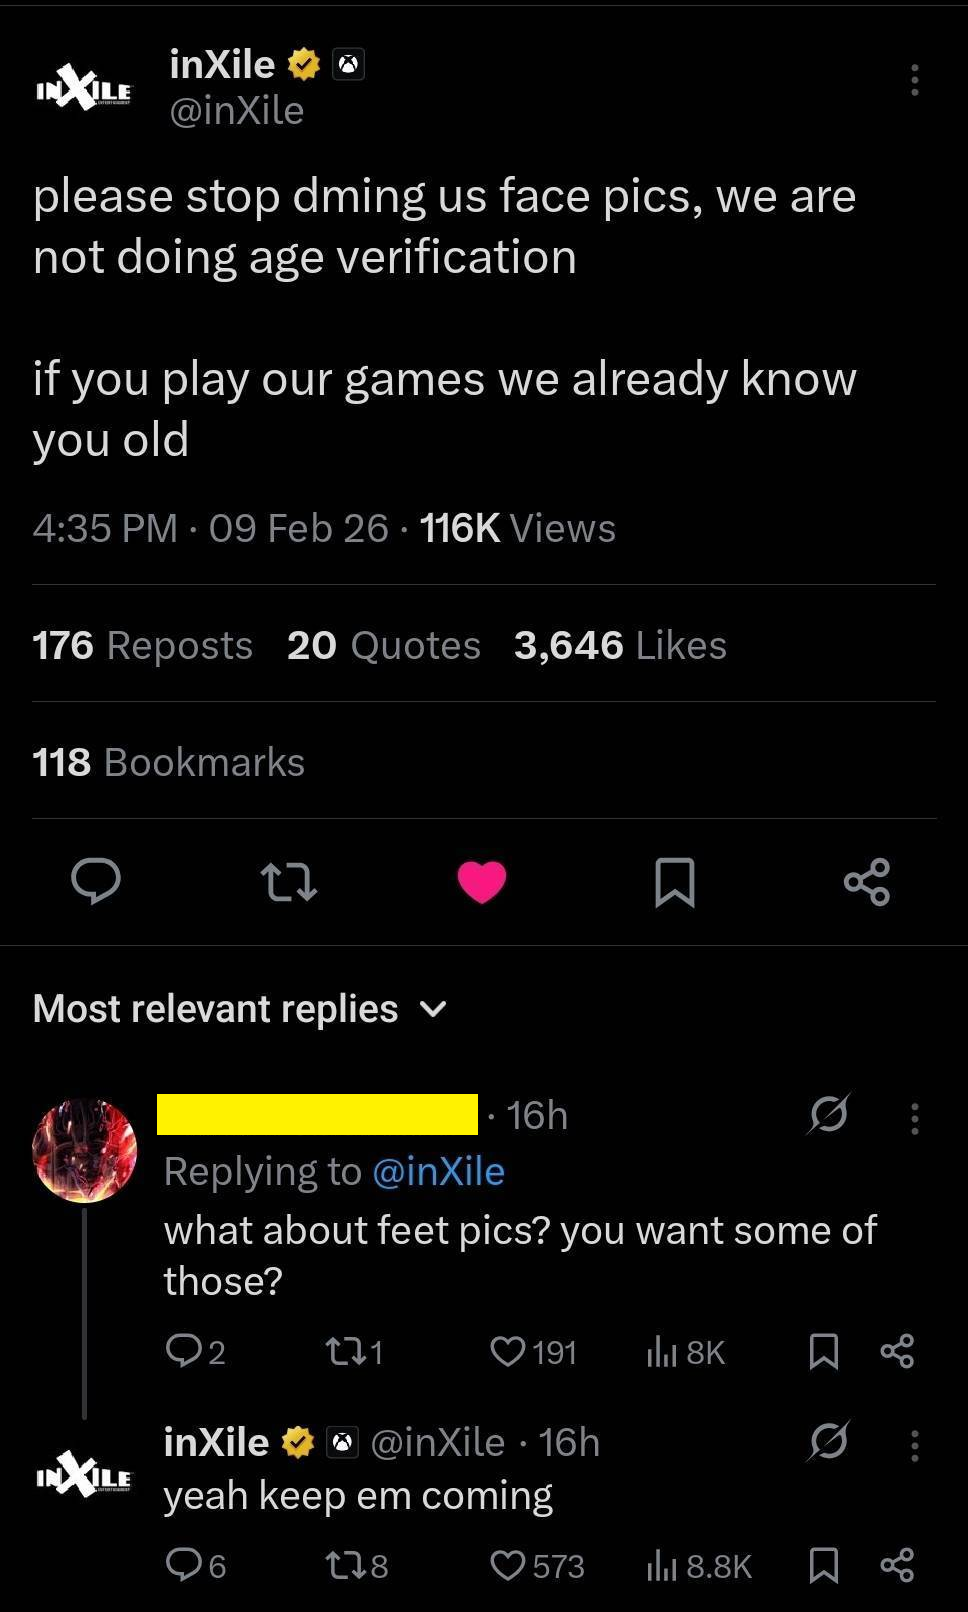Open the @inXile mention link in reply
968x1612 pixels.
[438, 1171]
